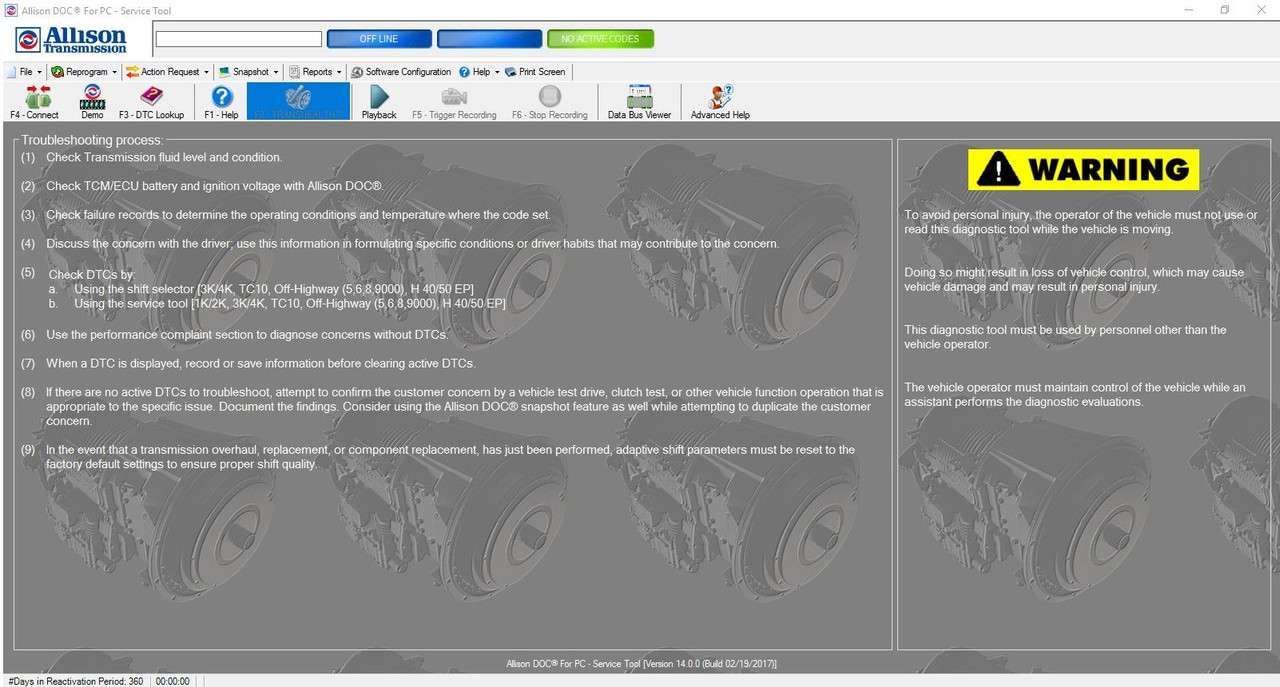Click the '#Days in Reactivation Period: 360' status

tap(76, 681)
